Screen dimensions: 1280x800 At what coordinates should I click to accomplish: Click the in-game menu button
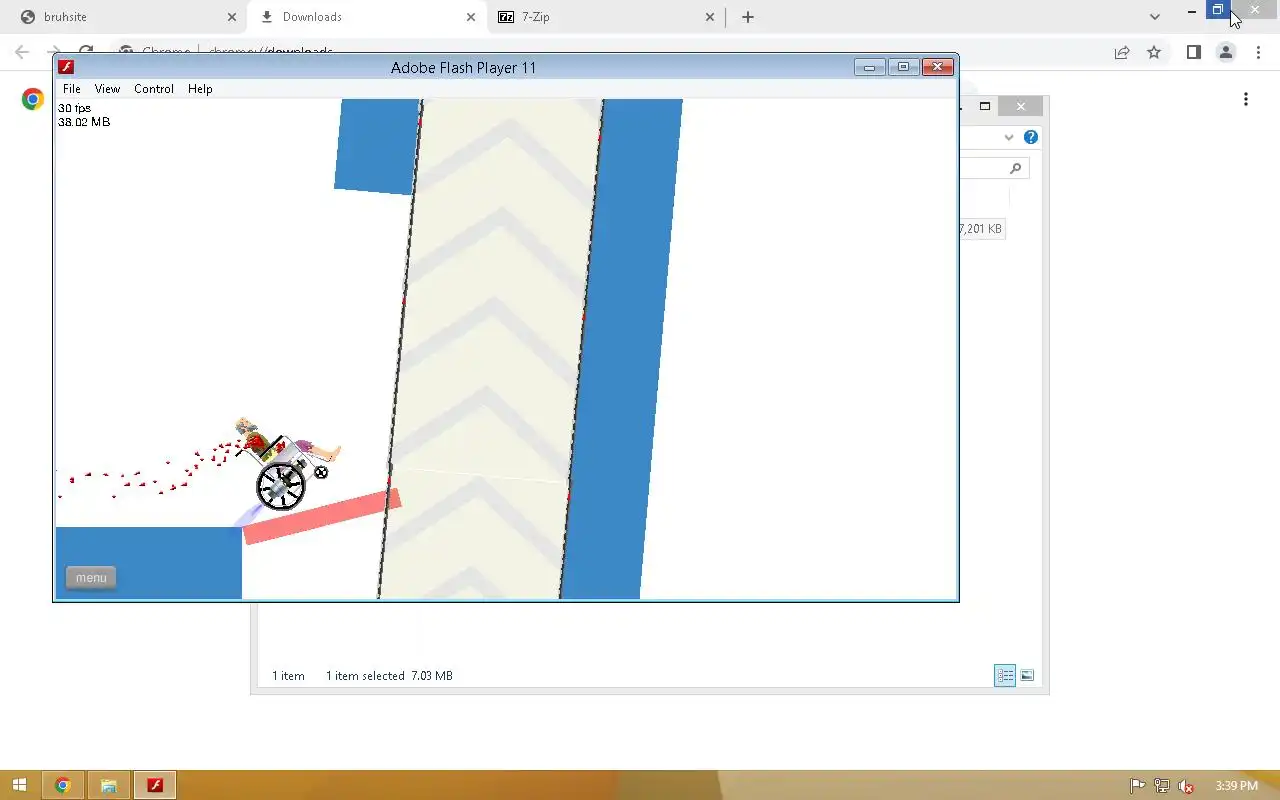91,577
